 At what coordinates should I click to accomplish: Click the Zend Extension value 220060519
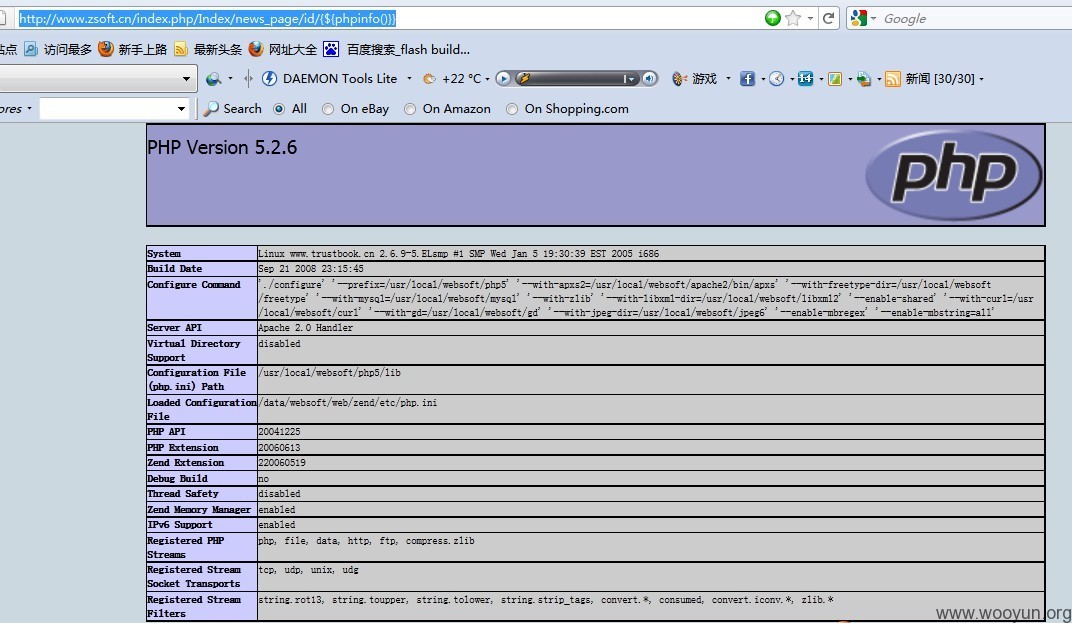pos(282,462)
